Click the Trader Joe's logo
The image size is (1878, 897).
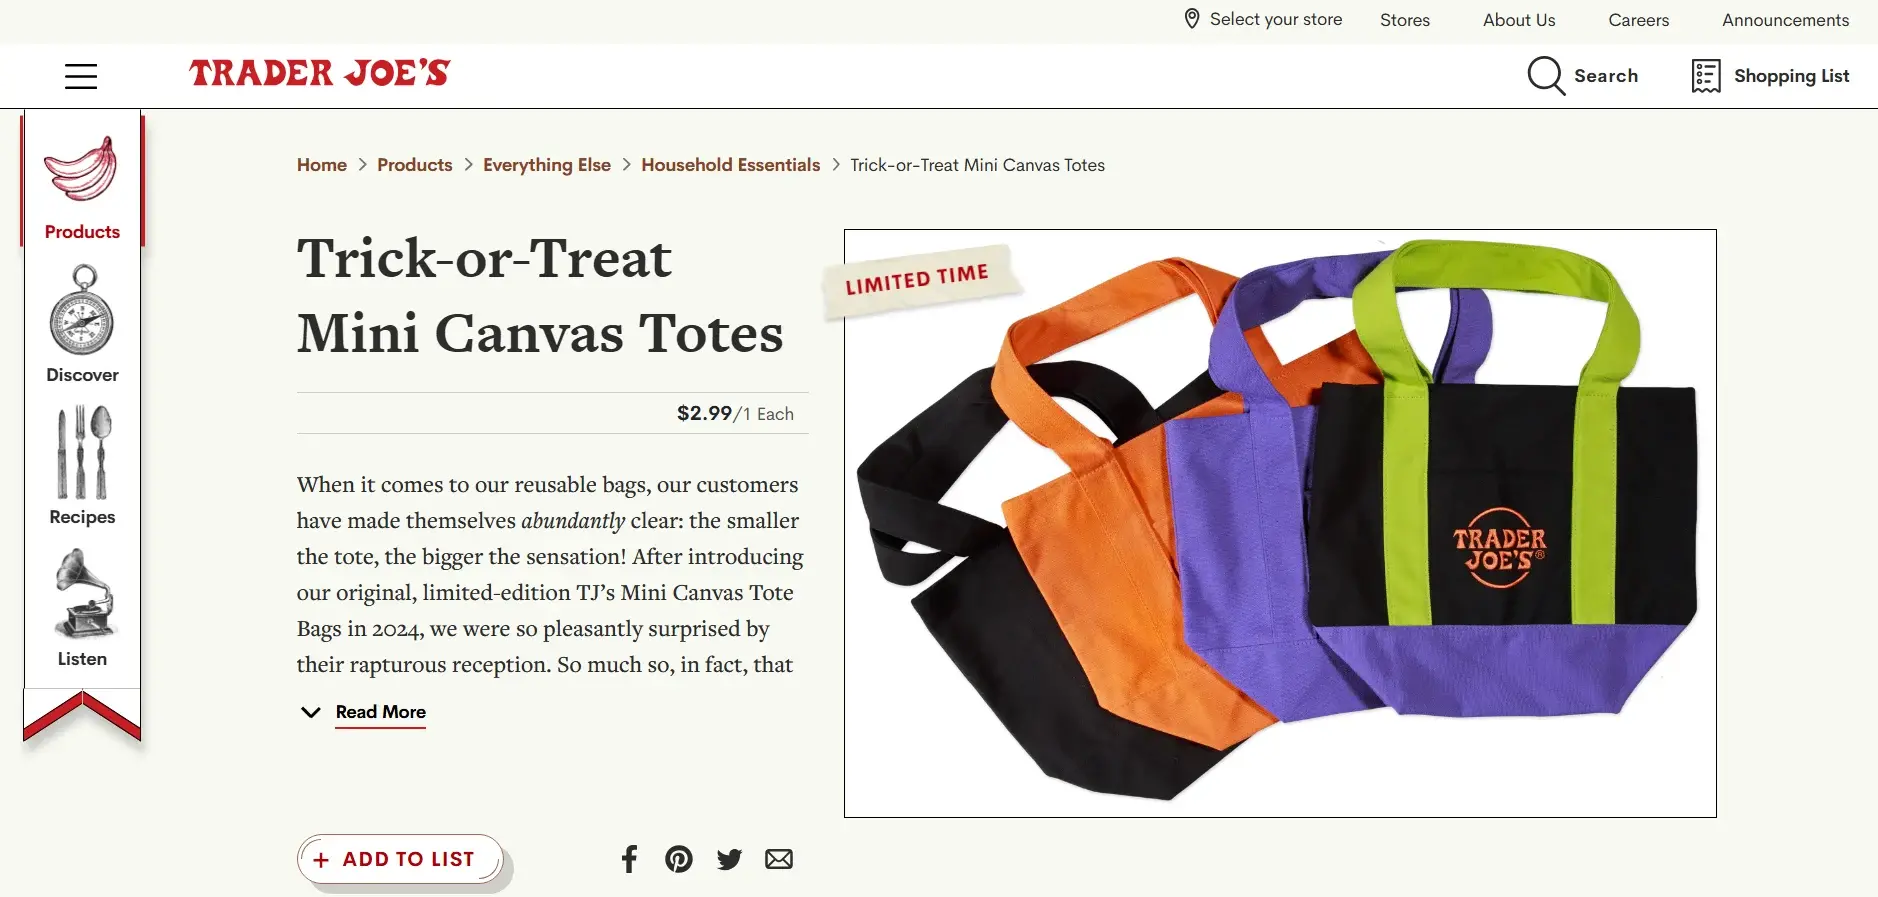[x=320, y=73]
